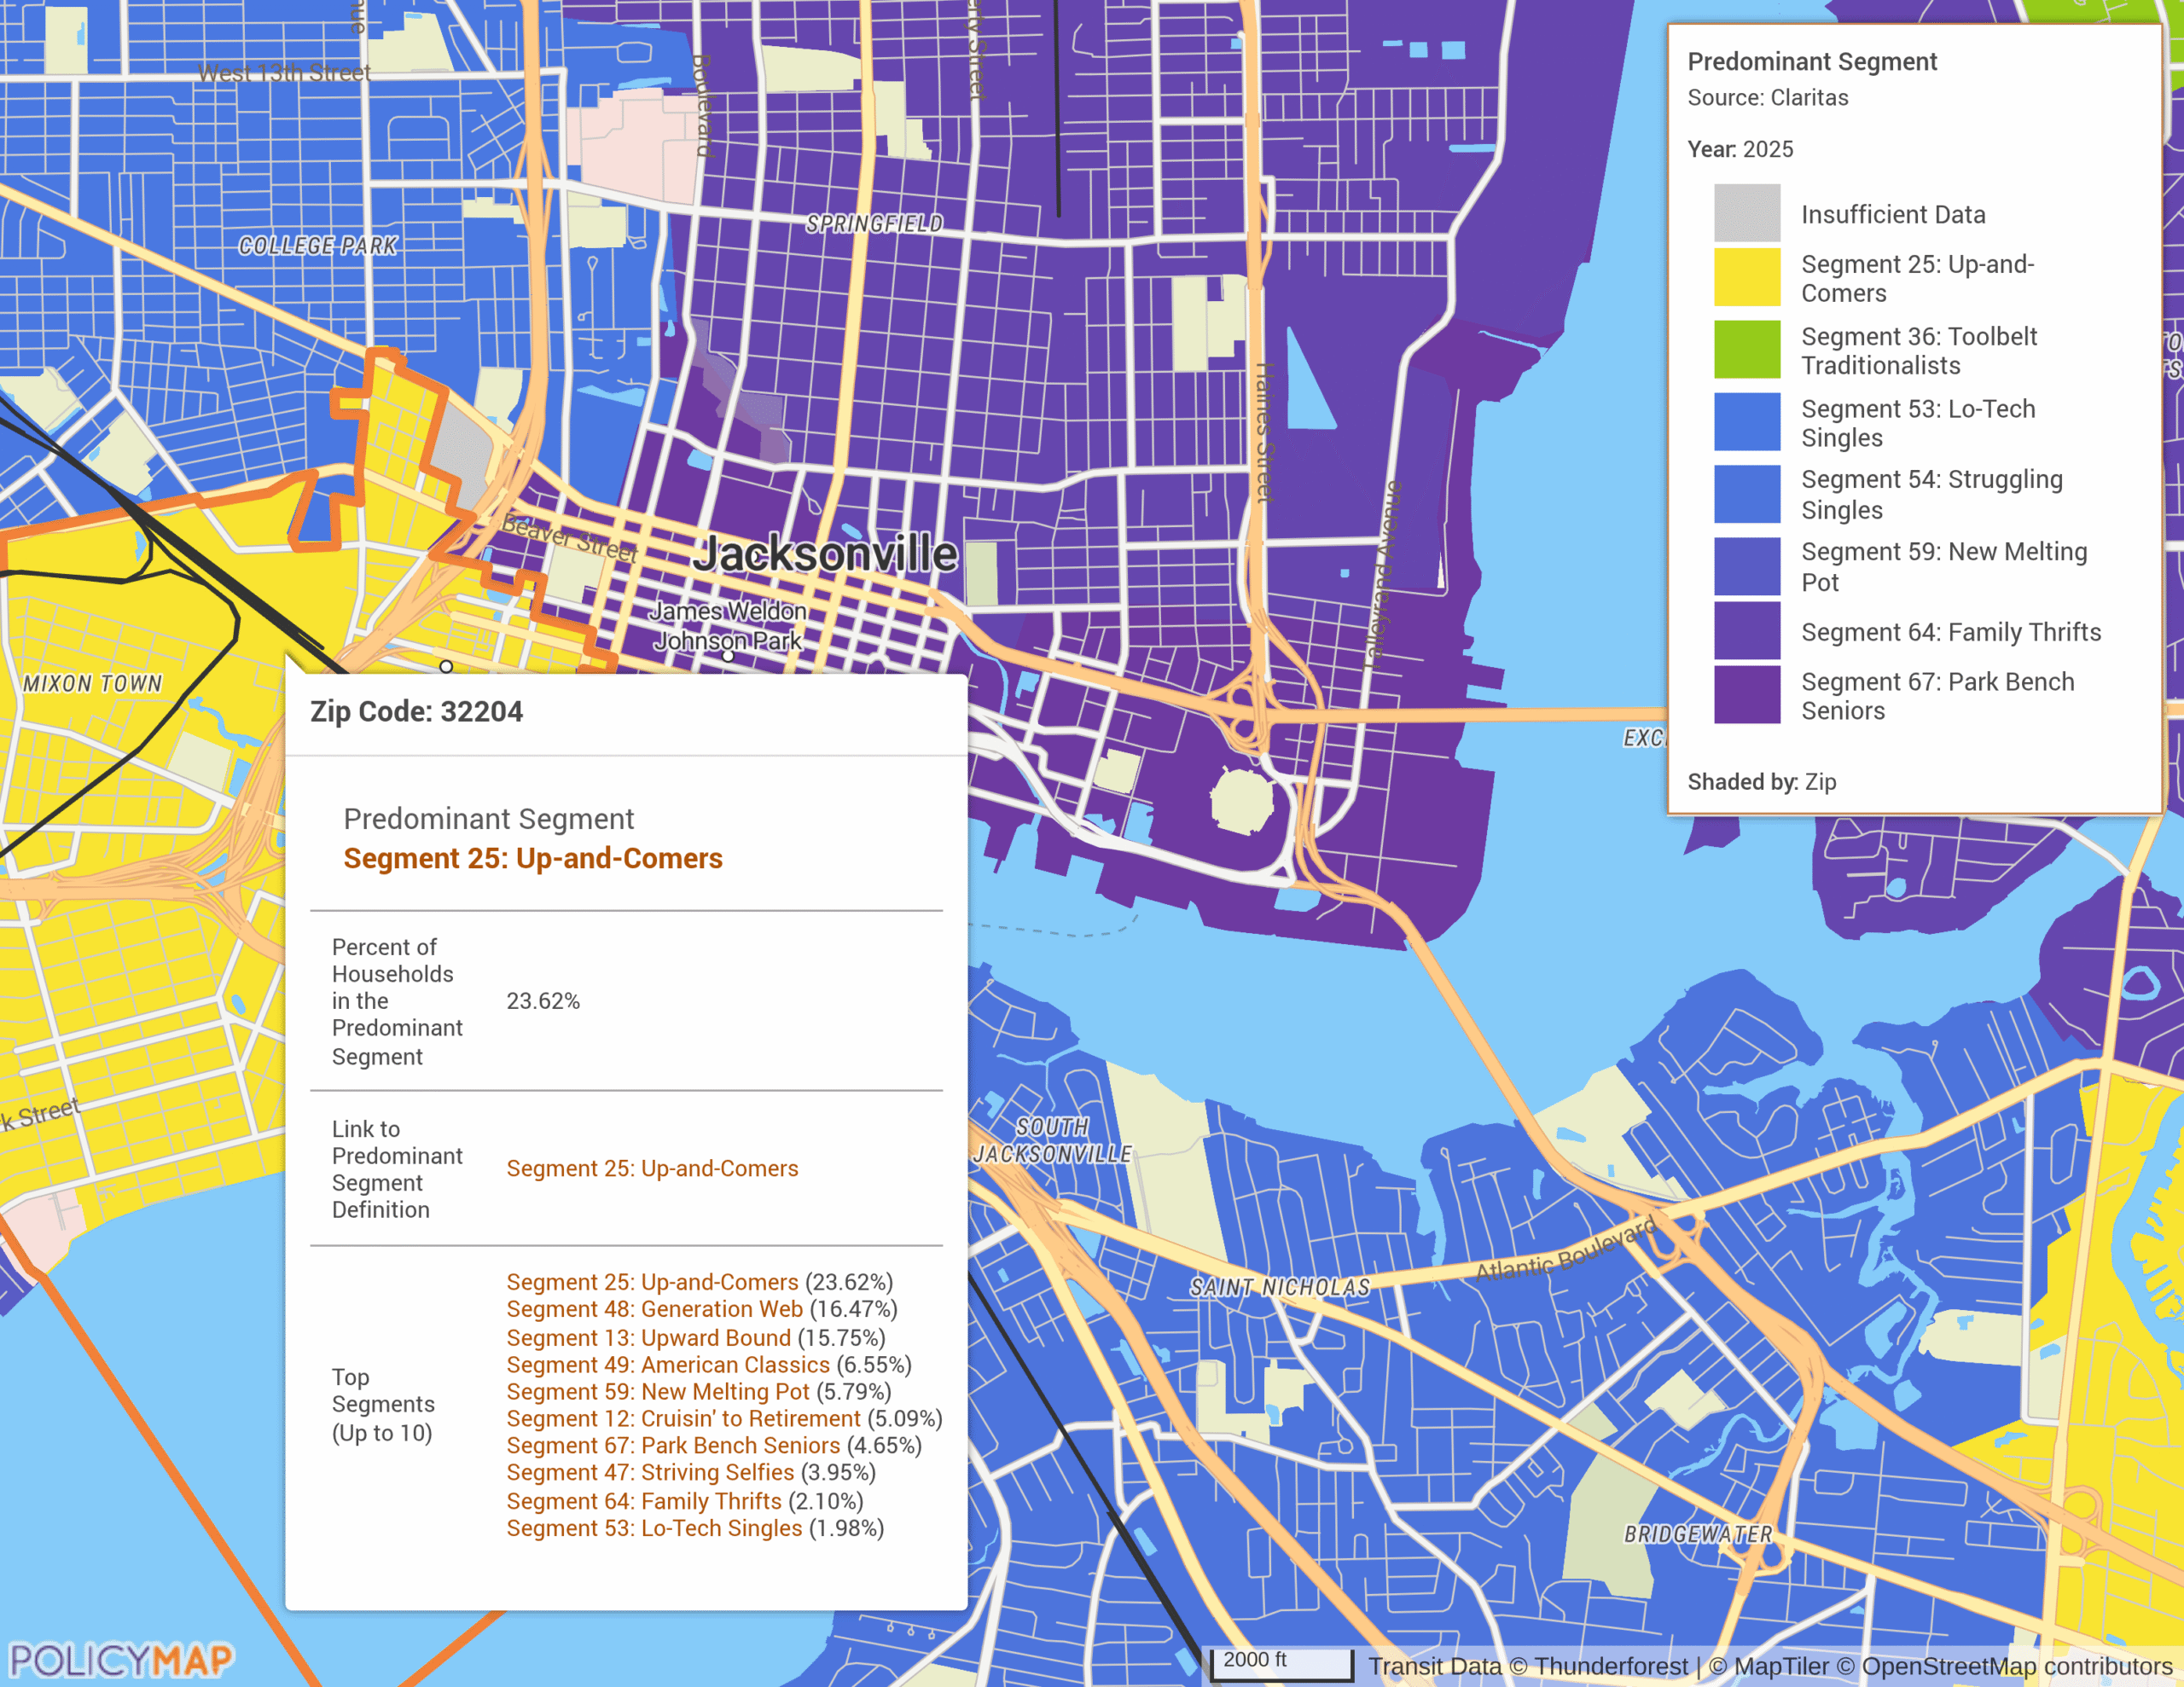The width and height of the screenshot is (2184, 1687).
Task: Open the Segment 25: Up-and-Comers definition link
Action: 652,1168
